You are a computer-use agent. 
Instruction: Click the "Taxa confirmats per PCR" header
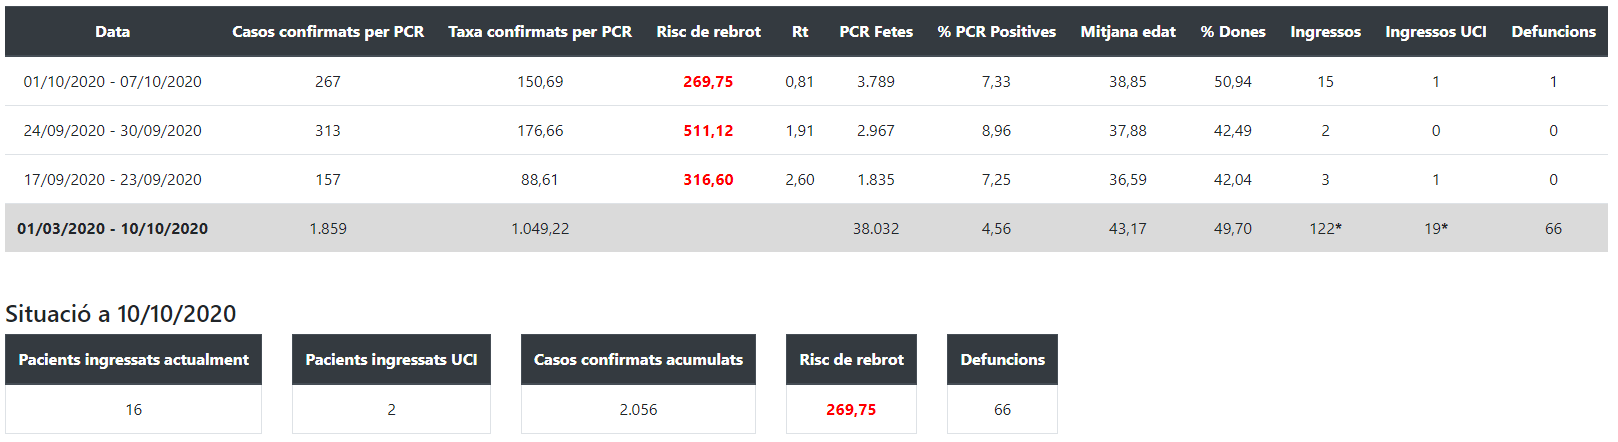(540, 32)
